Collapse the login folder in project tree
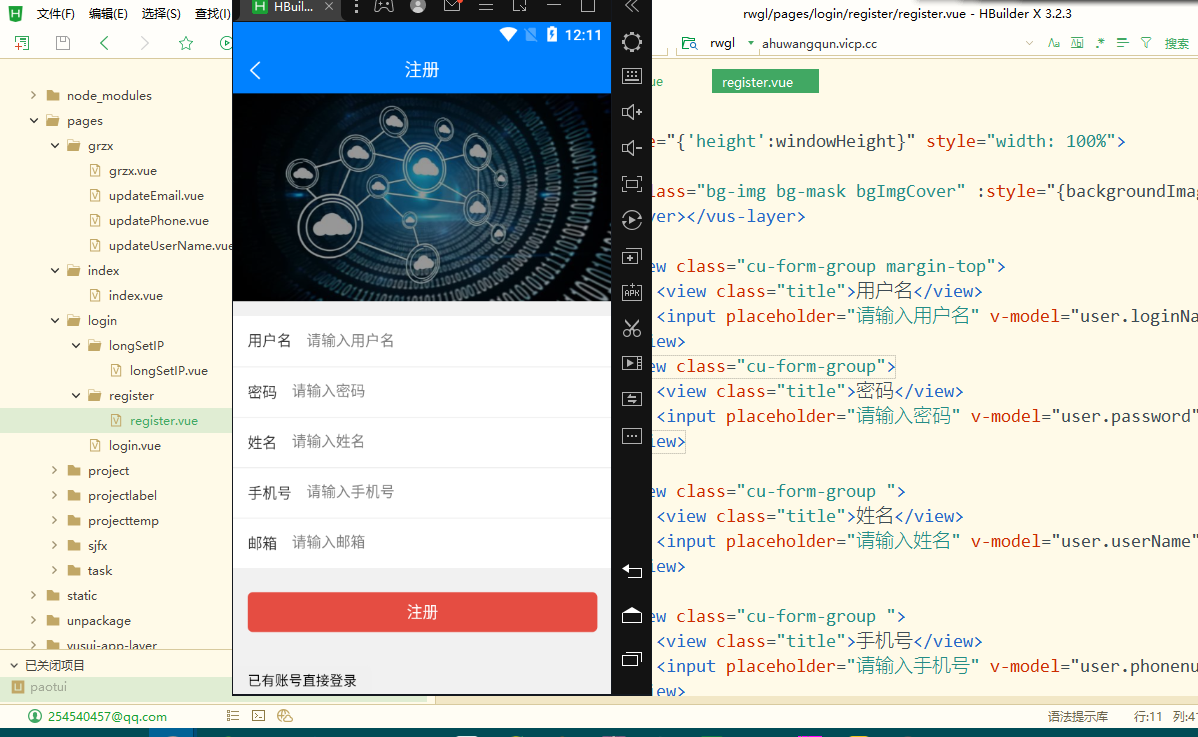This screenshot has width=1198, height=737. click(x=57, y=320)
